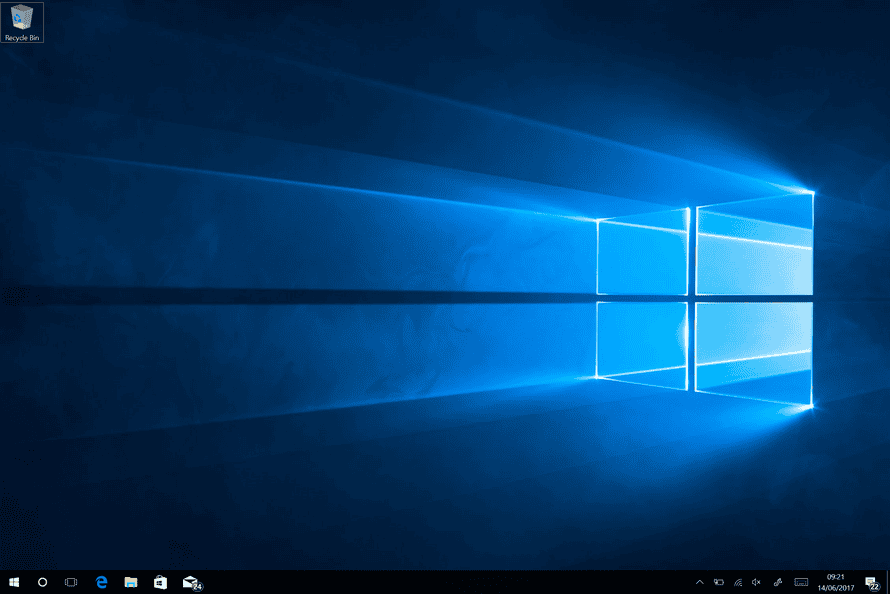
Task: Launch Microsoft Edge from the taskbar
Action: point(101,581)
